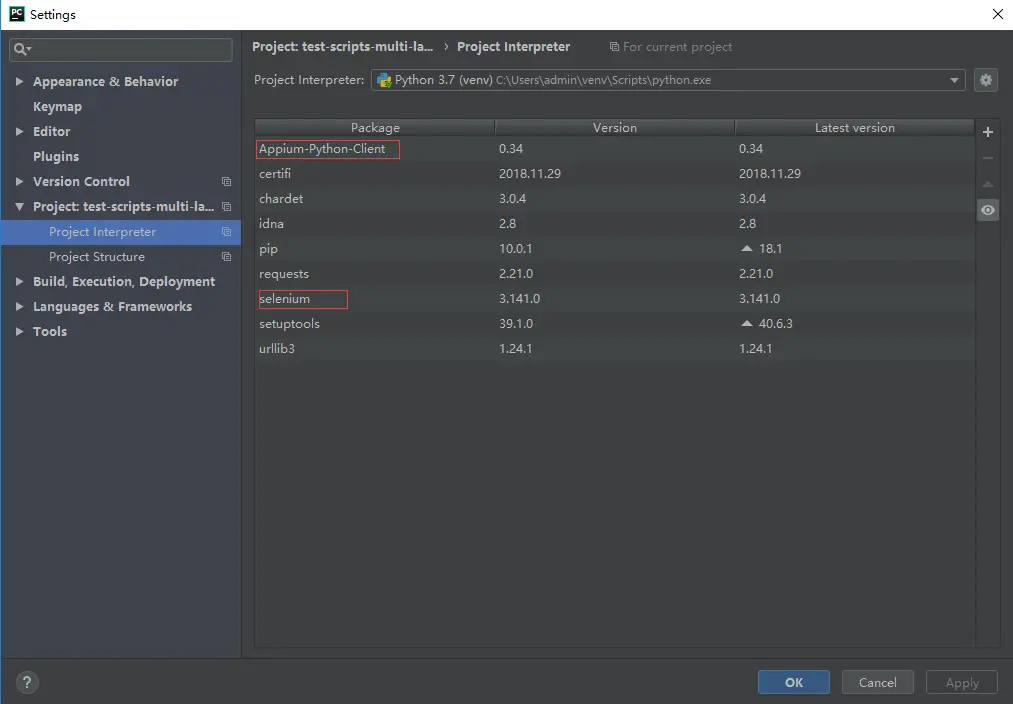Select Project Structure under the project
The width and height of the screenshot is (1013, 704).
97,256
